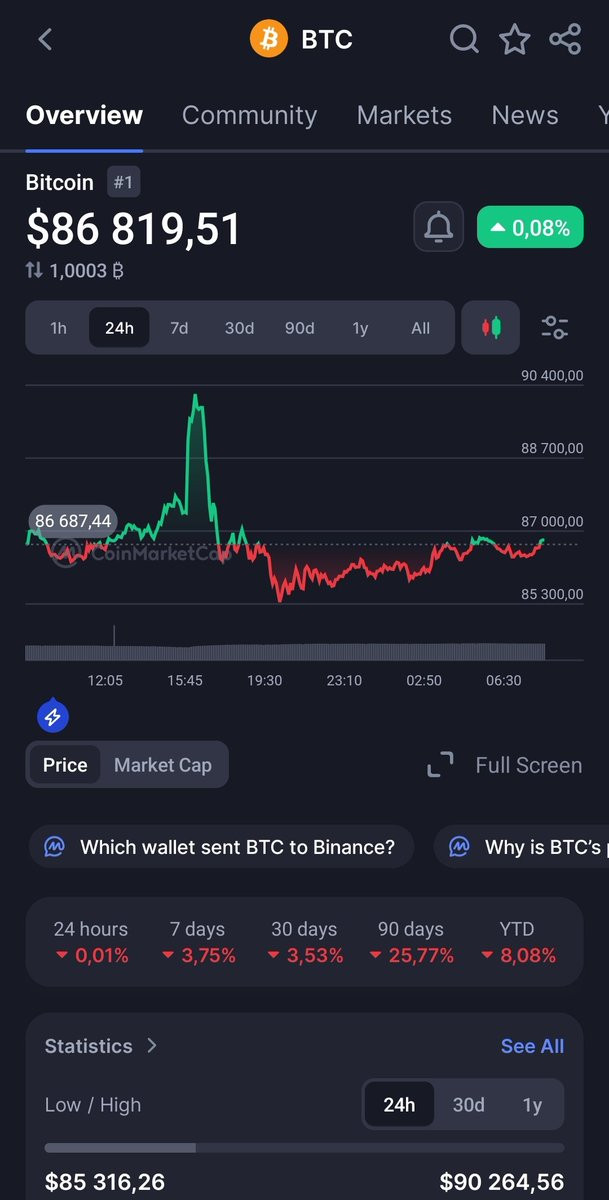609x1200 pixels.
Task: Select the 1y Low / High range
Action: pyautogui.click(x=532, y=1105)
